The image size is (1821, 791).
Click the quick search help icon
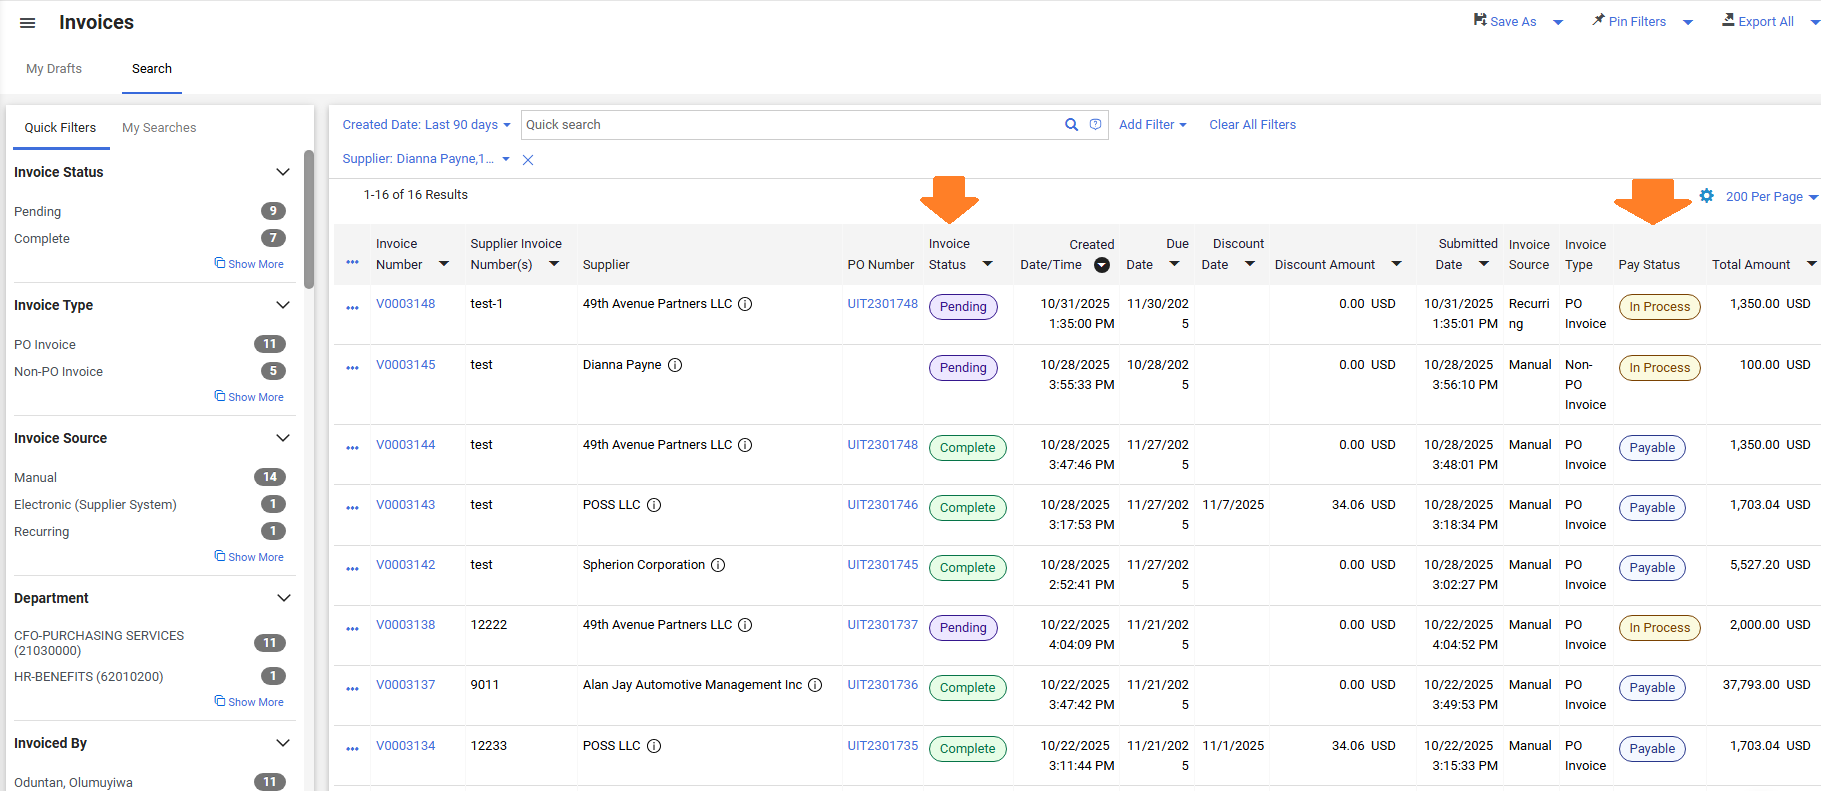point(1095,125)
